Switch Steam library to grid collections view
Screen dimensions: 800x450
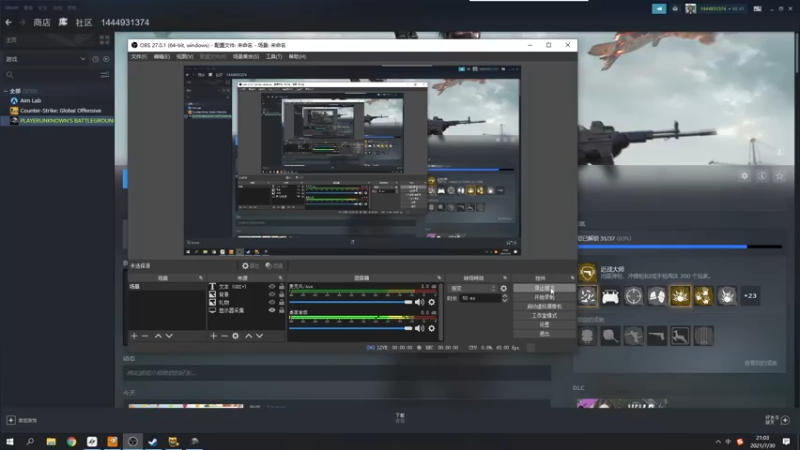tap(105, 40)
